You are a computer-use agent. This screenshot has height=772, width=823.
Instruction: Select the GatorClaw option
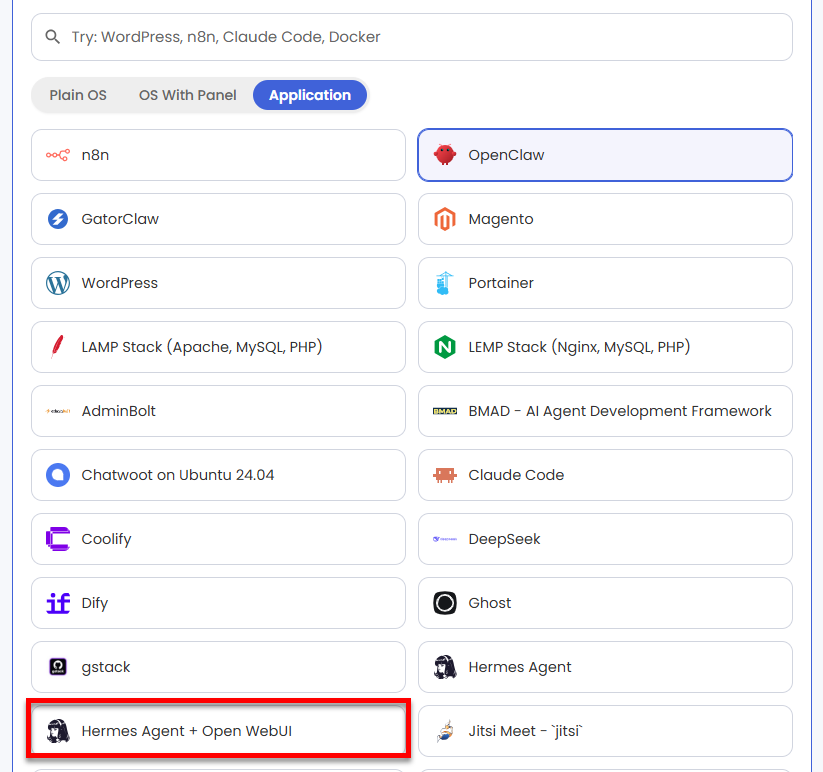218,219
